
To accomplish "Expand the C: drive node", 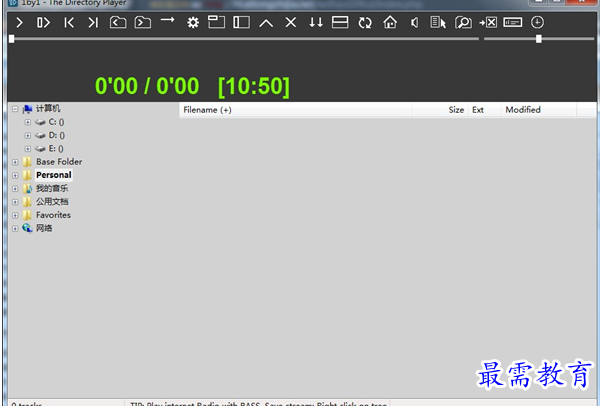I will point(28,122).
